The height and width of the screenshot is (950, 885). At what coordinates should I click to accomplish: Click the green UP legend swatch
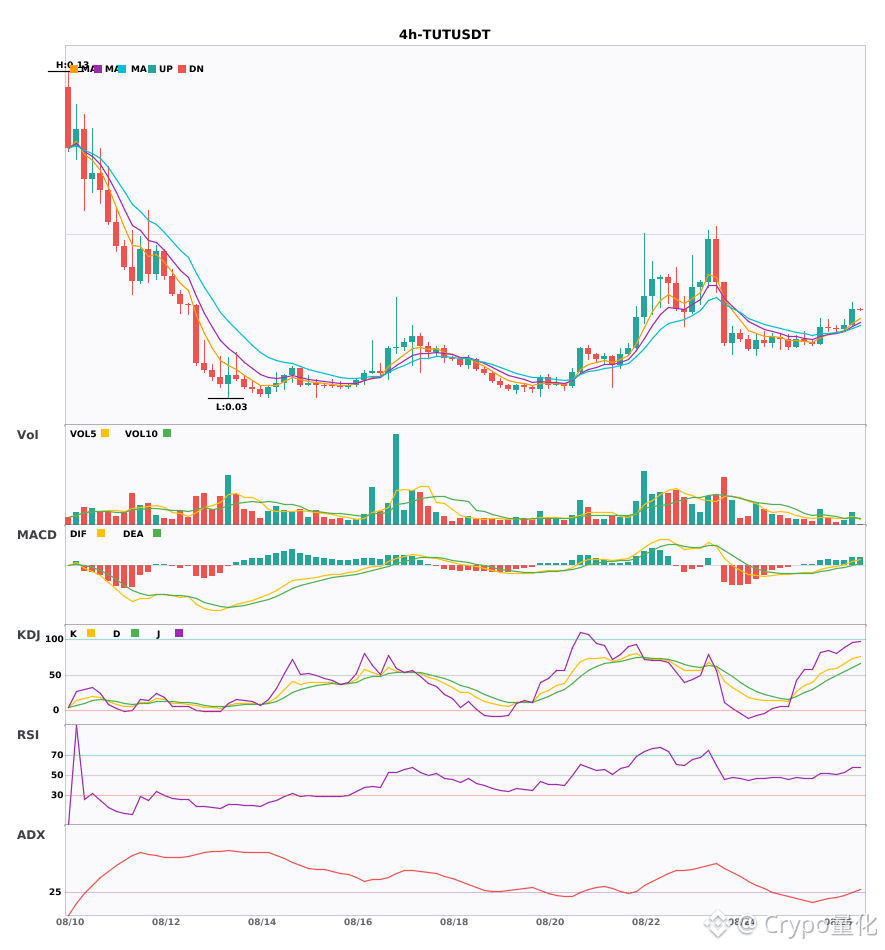click(x=152, y=69)
